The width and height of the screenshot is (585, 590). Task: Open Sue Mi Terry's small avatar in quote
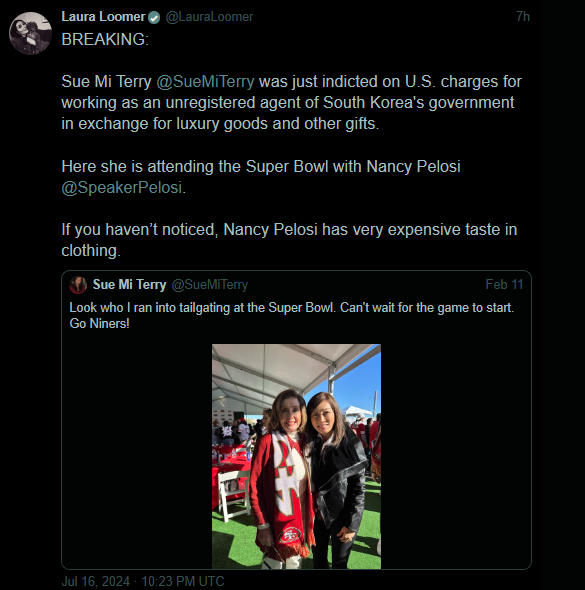[78, 285]
